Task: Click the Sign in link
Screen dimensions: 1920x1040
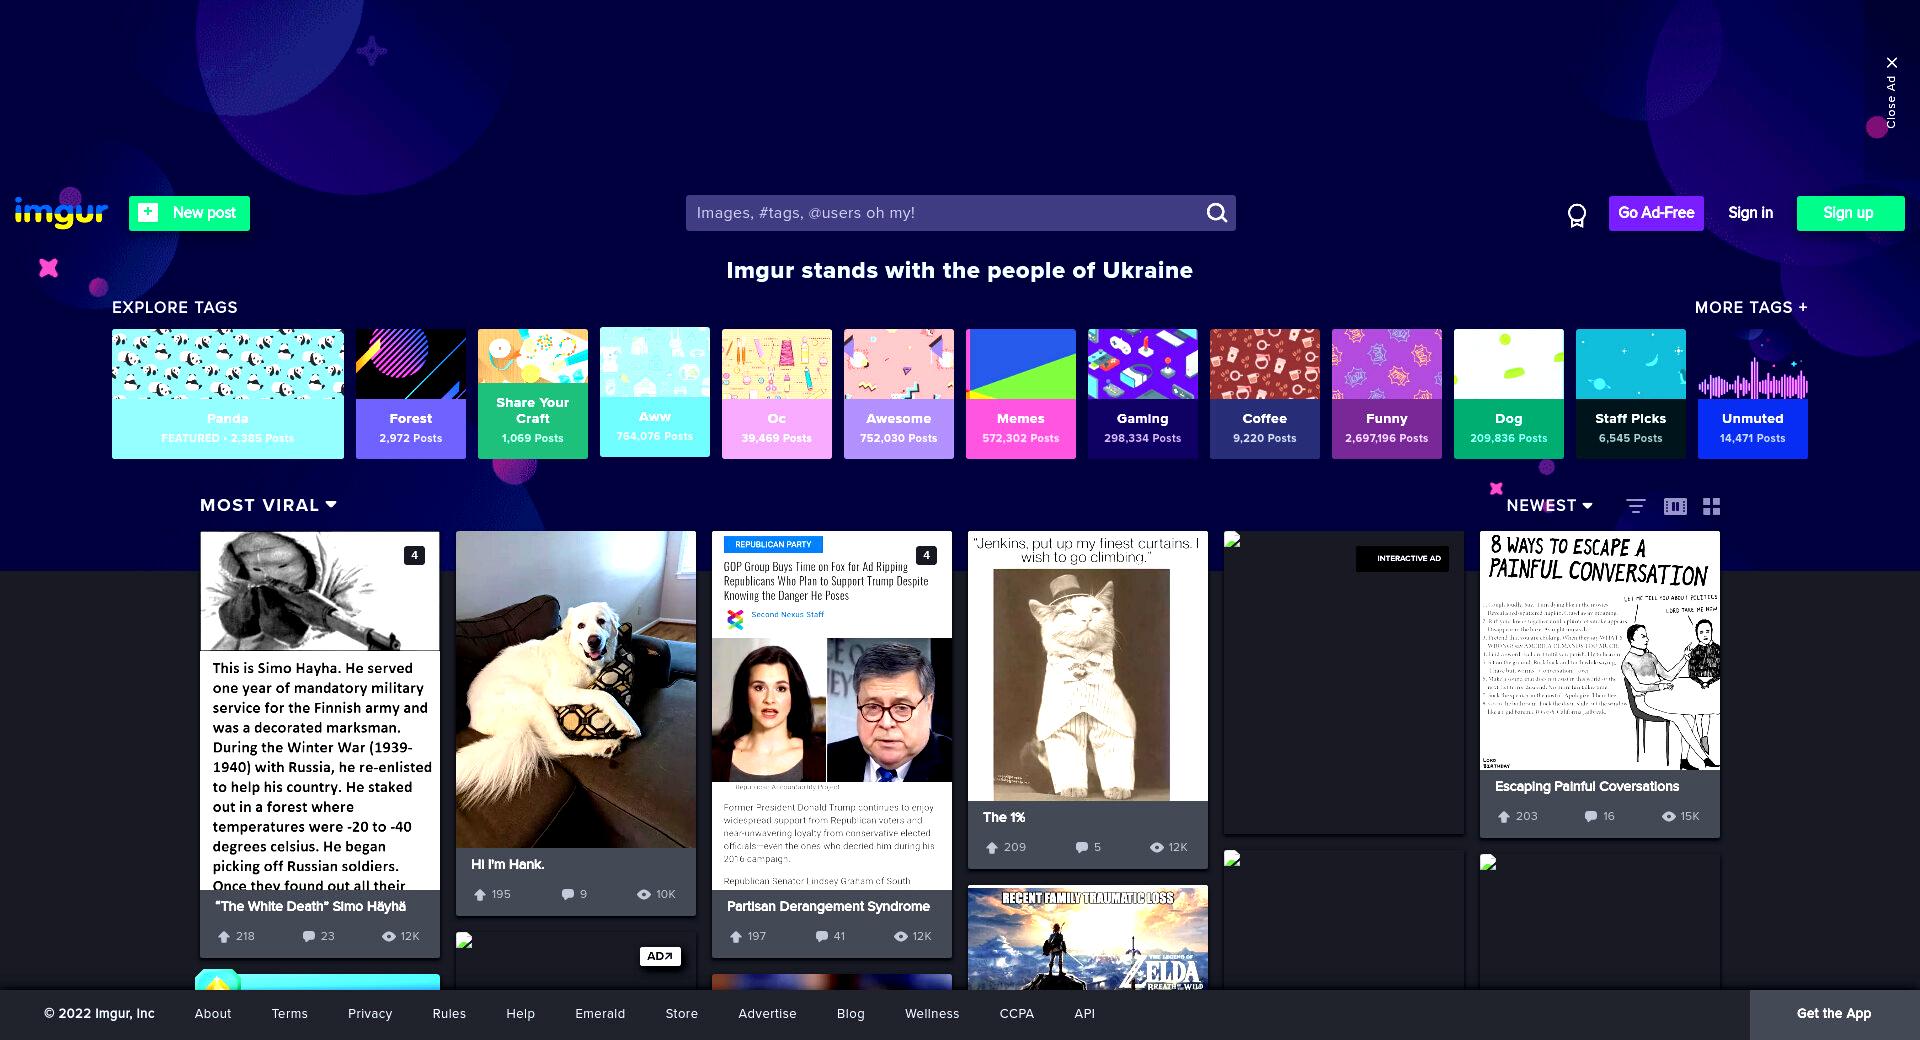Action: [x=1750, y=213]
